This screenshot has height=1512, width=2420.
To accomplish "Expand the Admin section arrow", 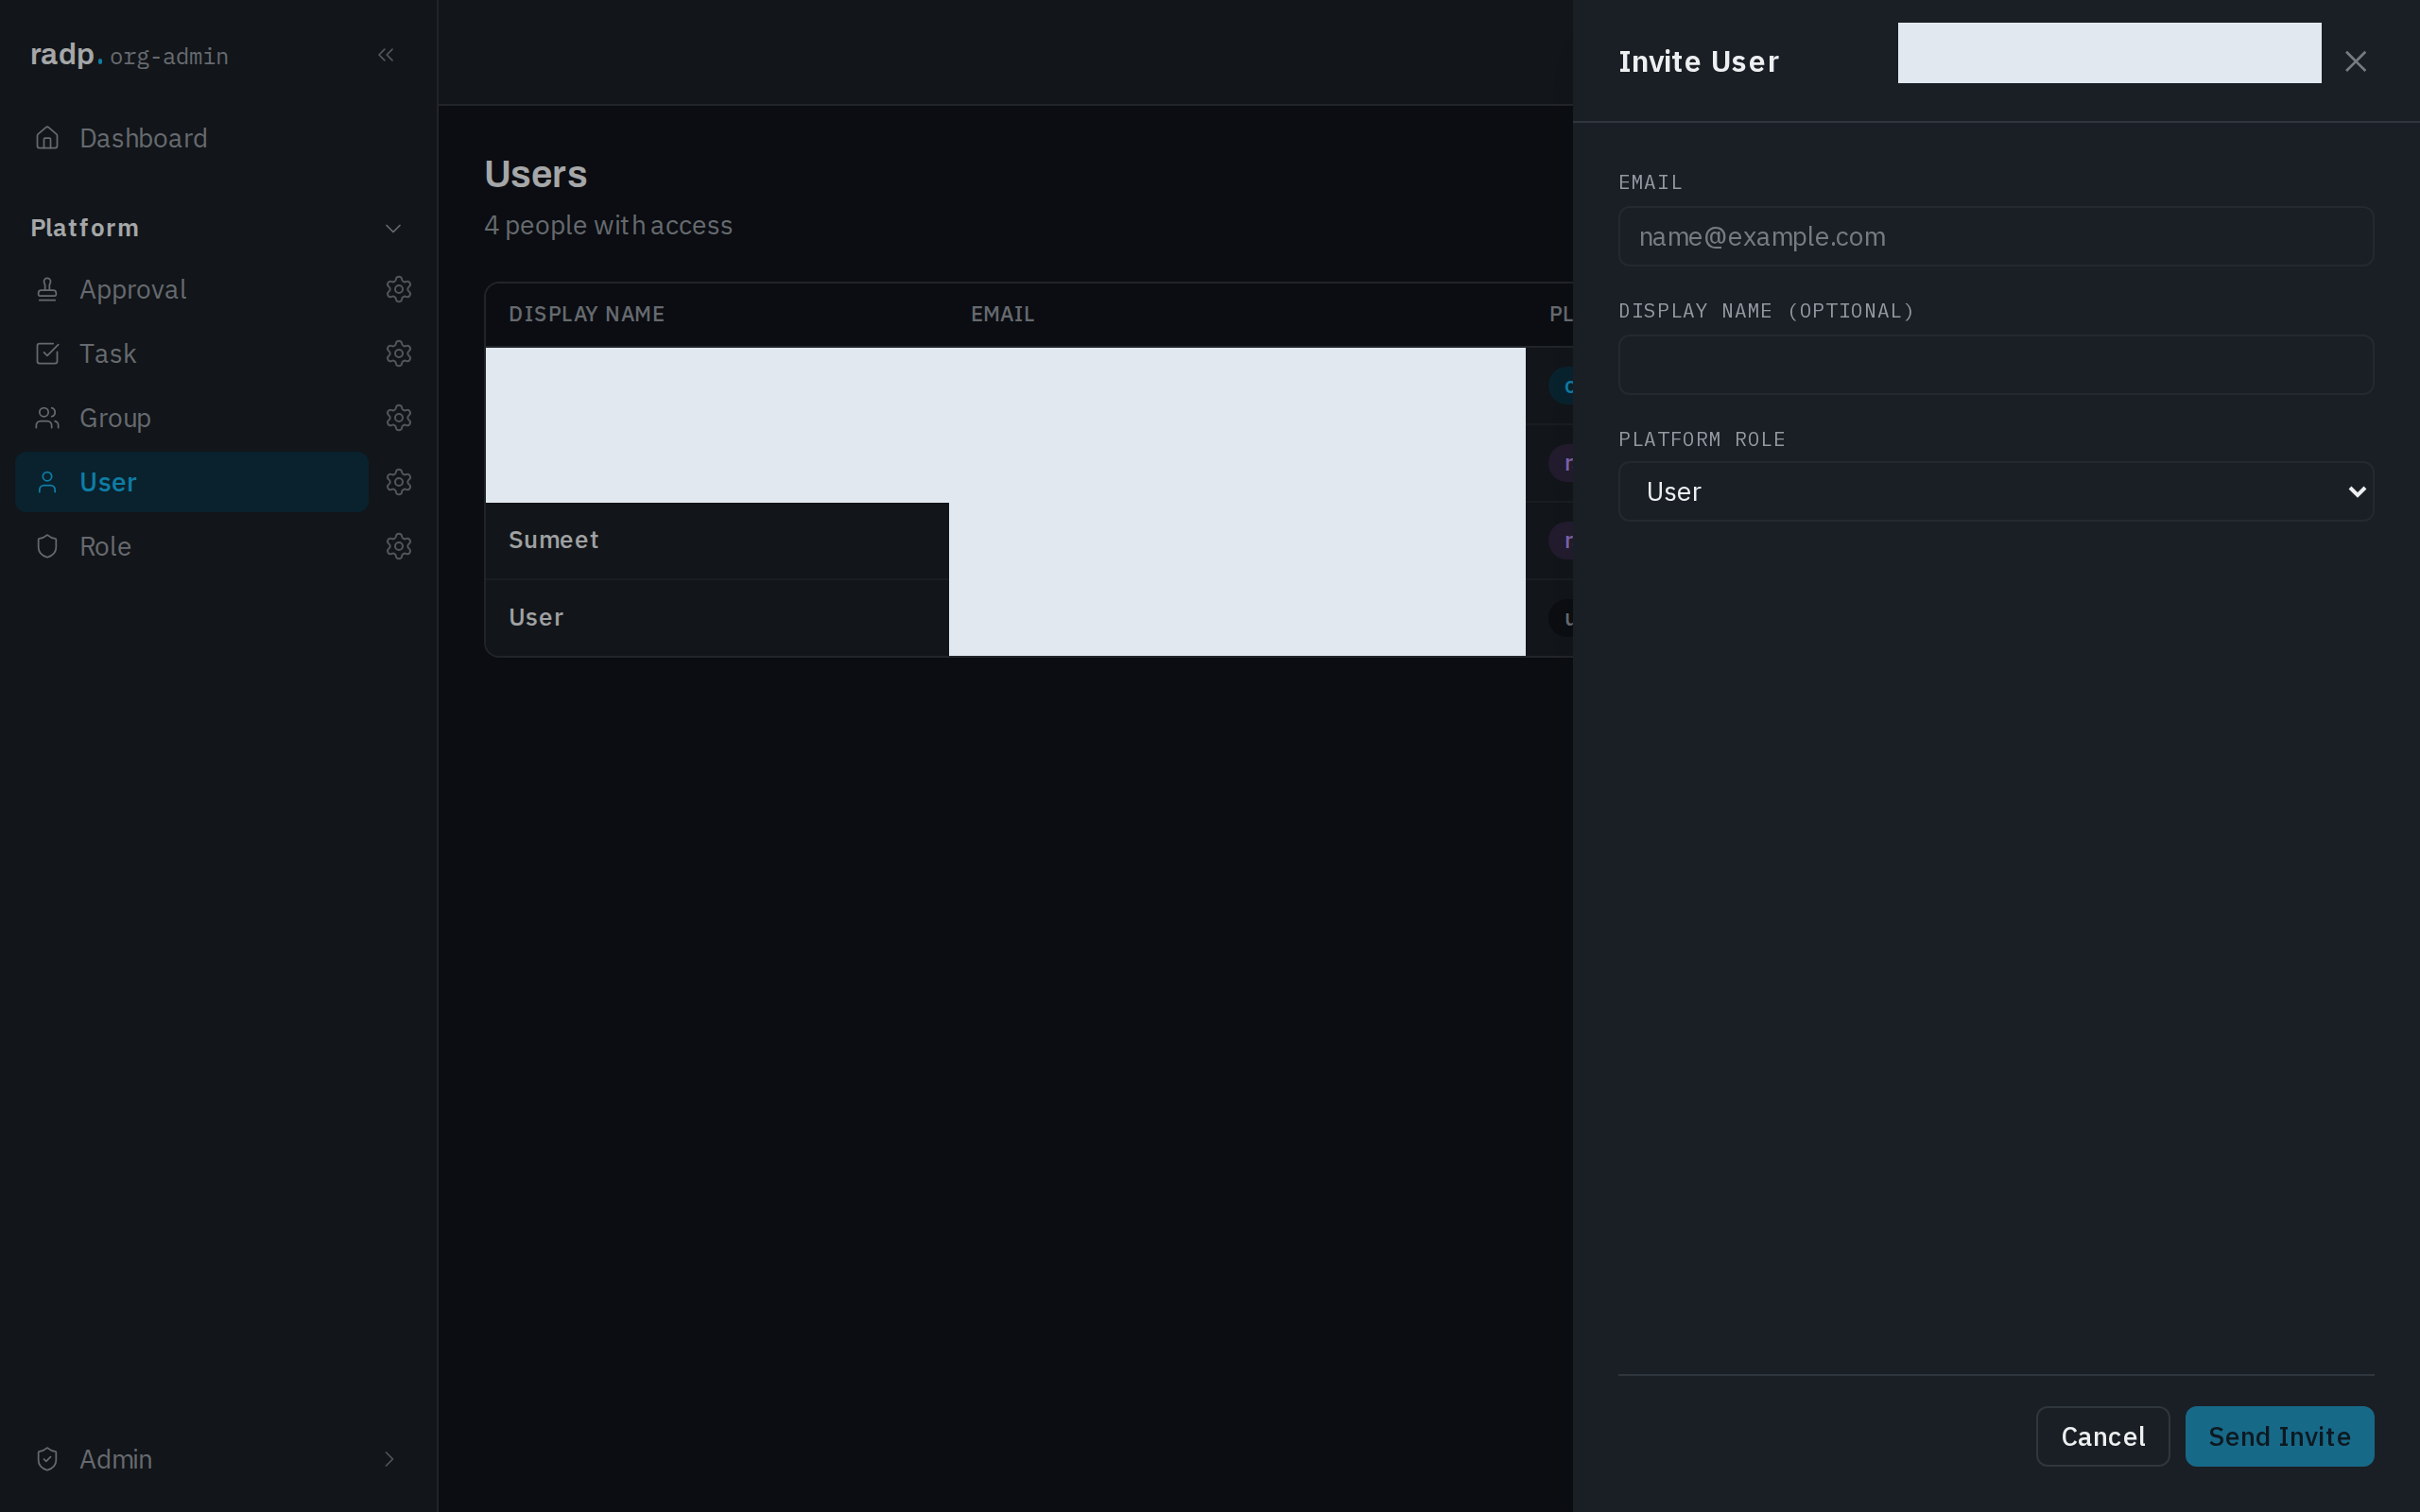I will tap(389, 1459).
